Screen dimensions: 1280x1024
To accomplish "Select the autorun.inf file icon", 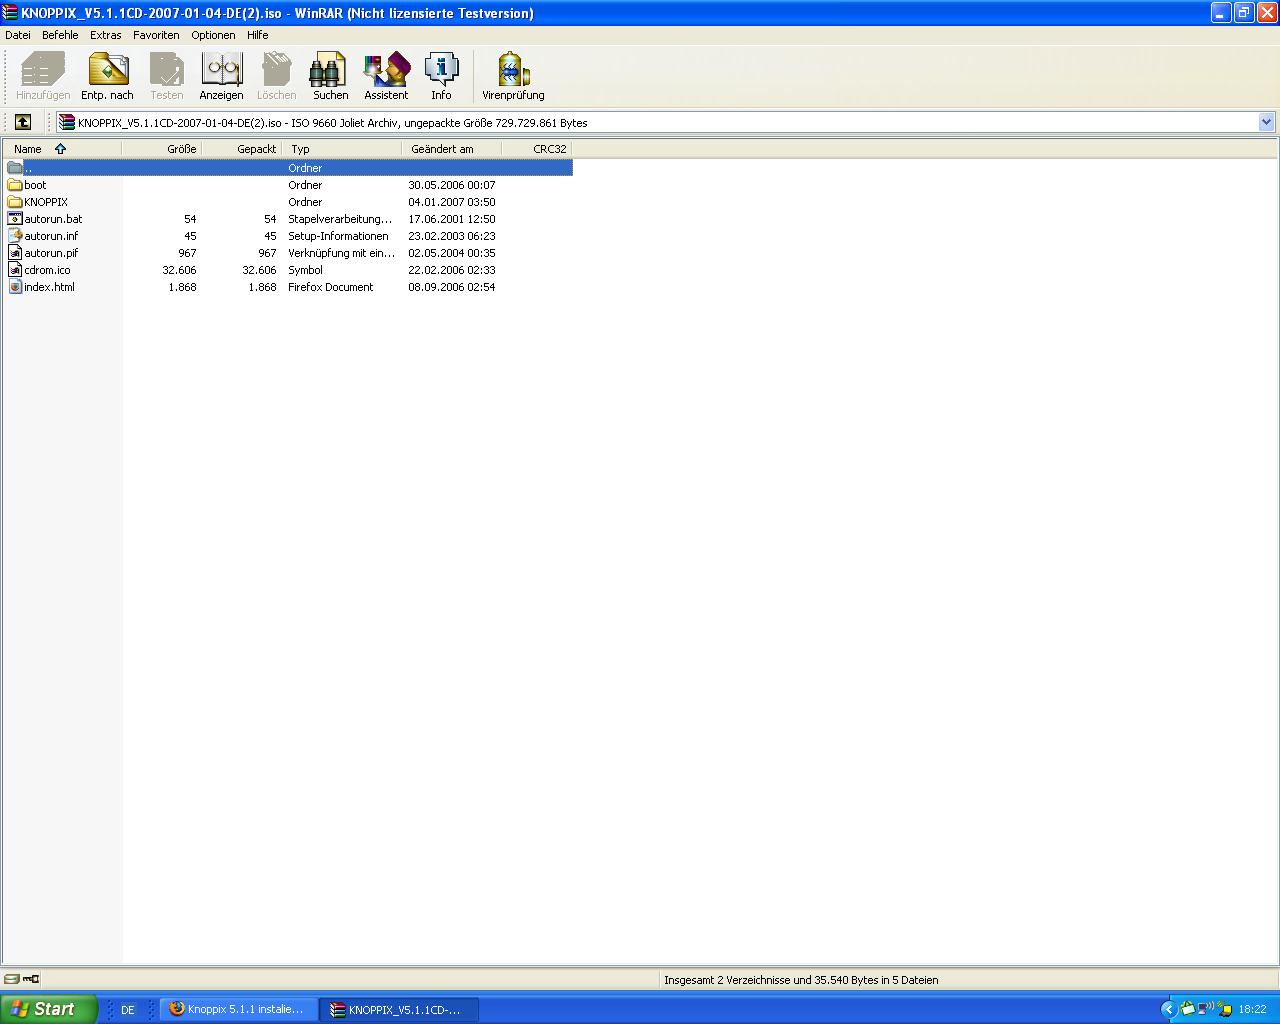I will coord(15,236).
